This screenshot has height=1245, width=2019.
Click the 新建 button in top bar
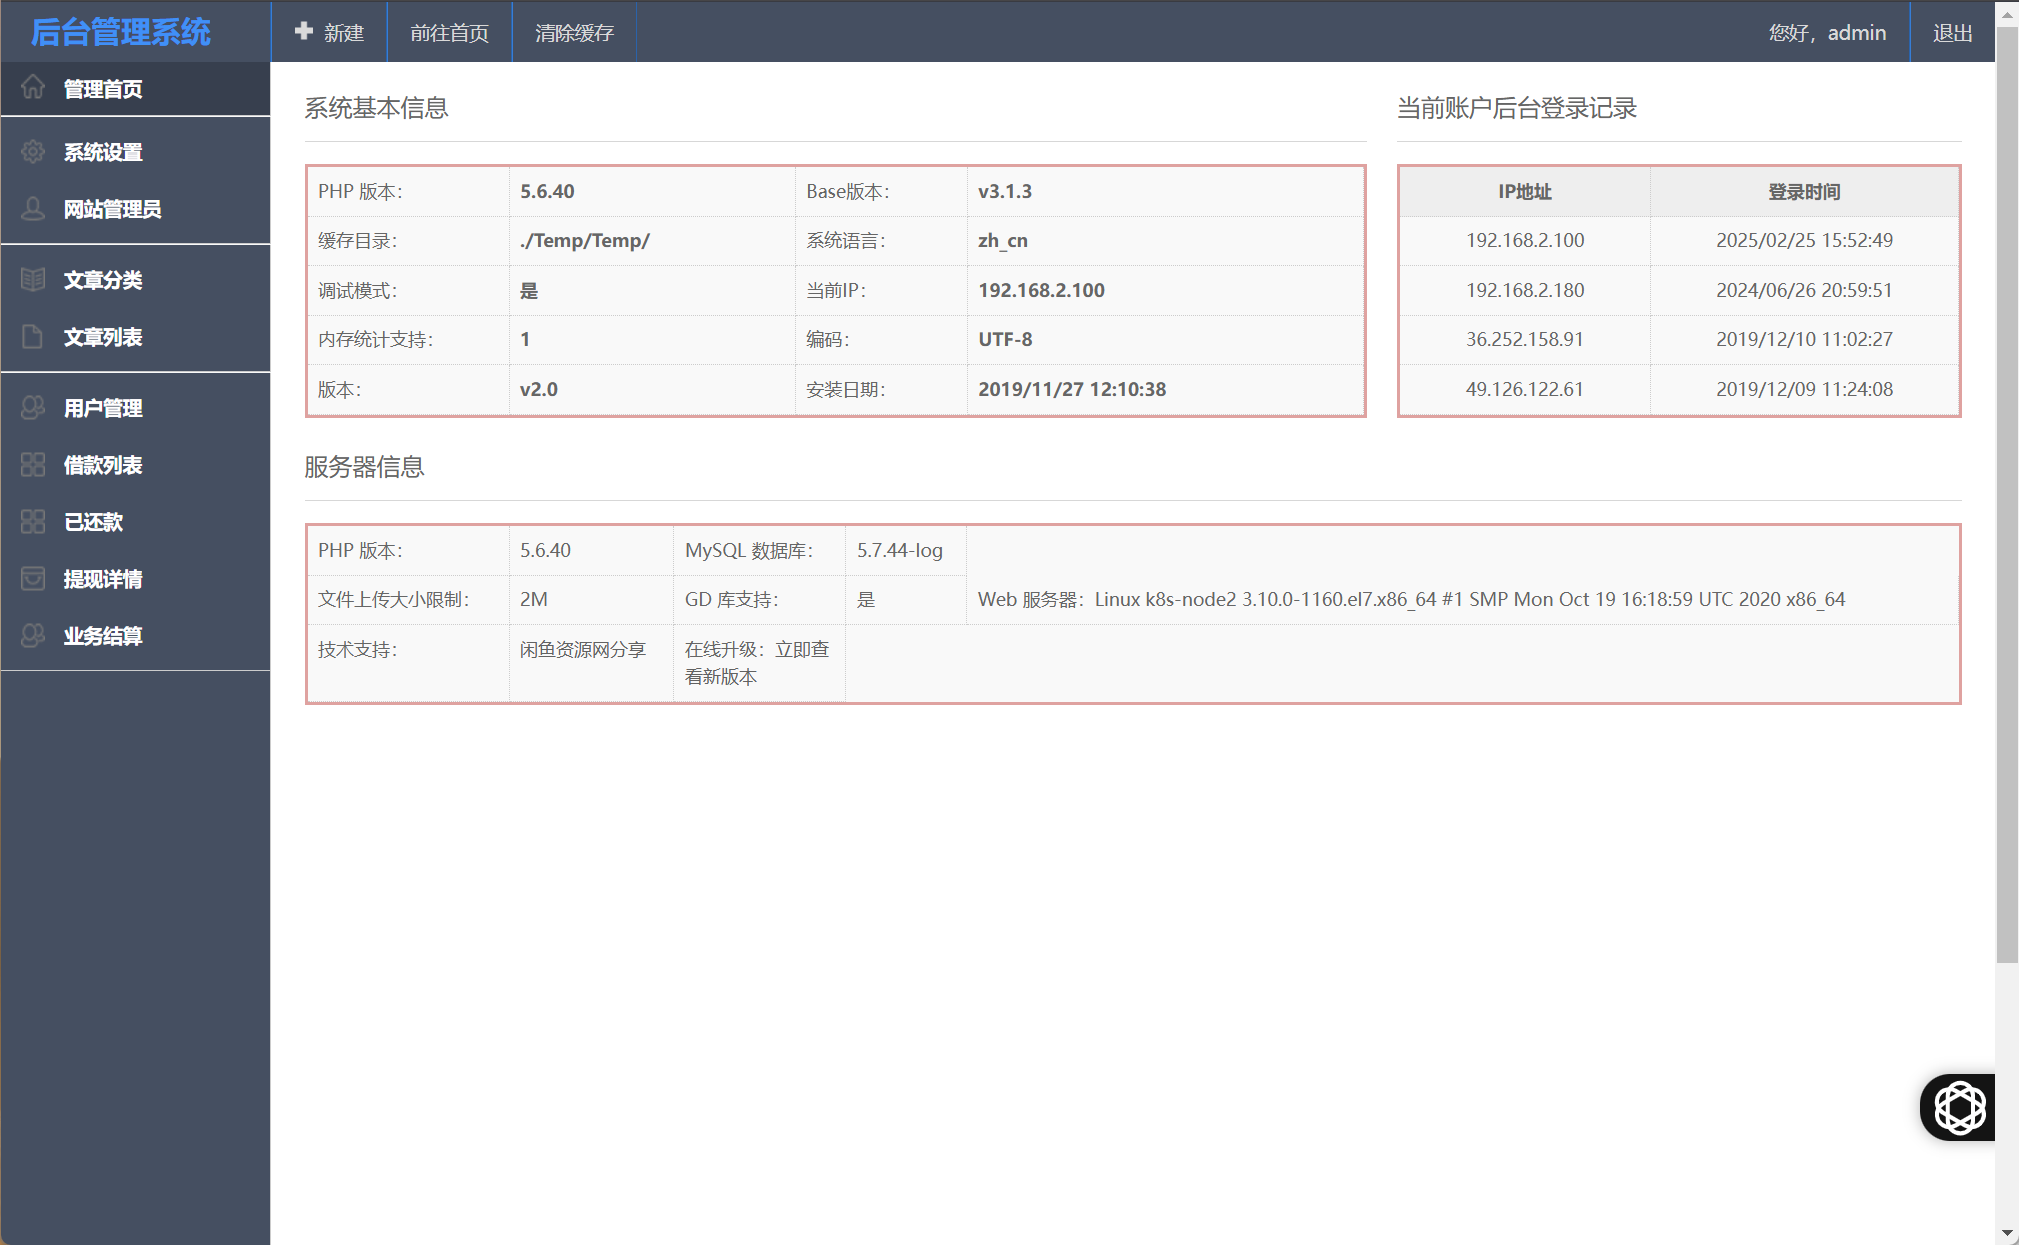pyautogui.click(x=329, y=32)
